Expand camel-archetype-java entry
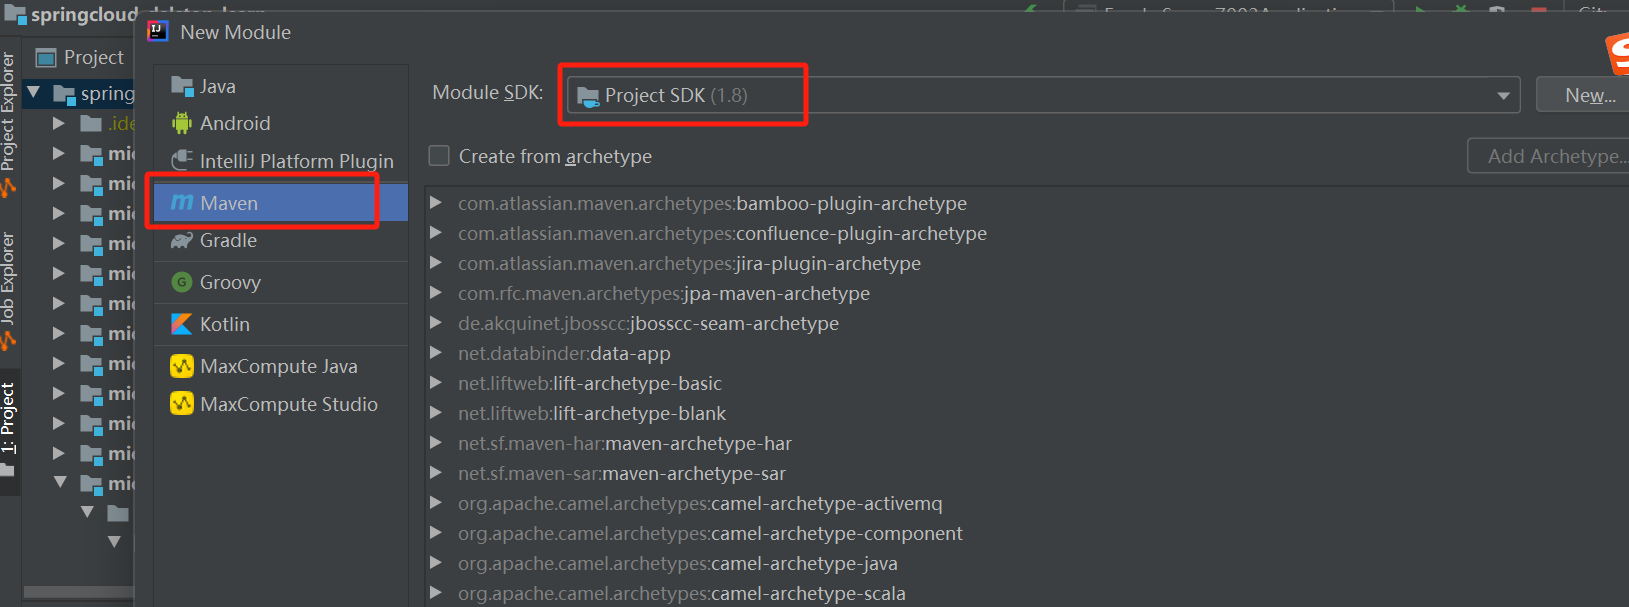The width and height of the screenshot is (1629, 607). pyautogui.click(x=436, y=563)
